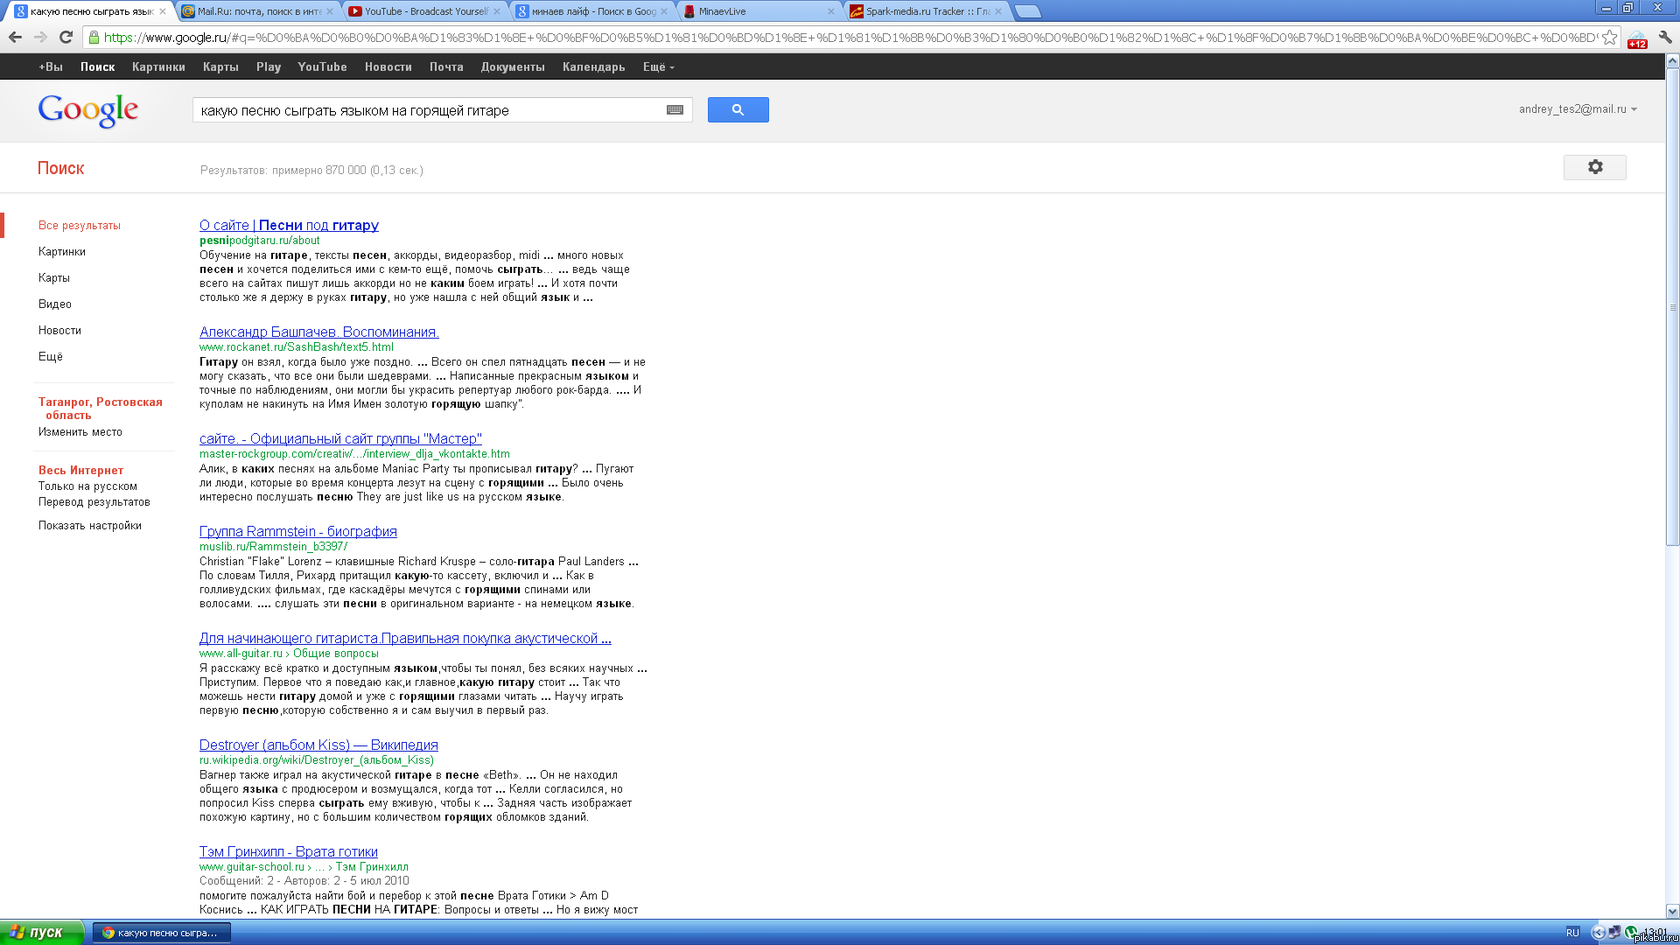Open search settings gear button
The width and height of the screenshot is (1680, 945).
[x=1594, y=167]
